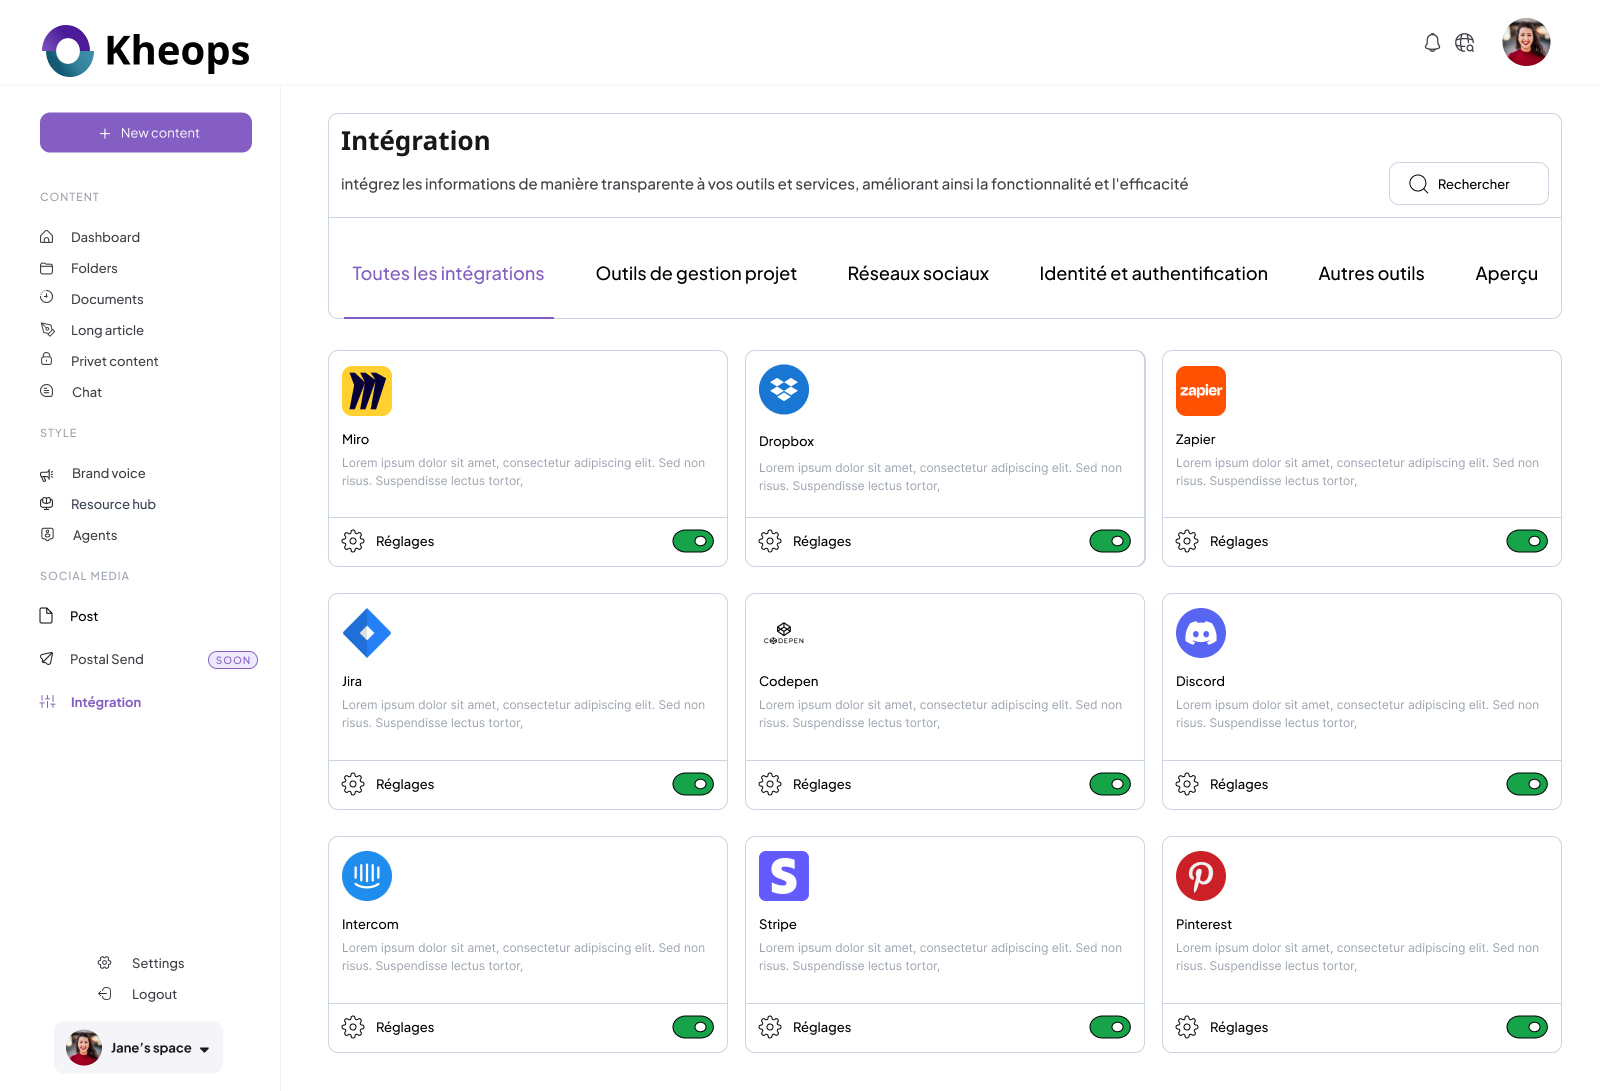
Task: Open the Zapier settings gear icon
Action: point(1187,541)
